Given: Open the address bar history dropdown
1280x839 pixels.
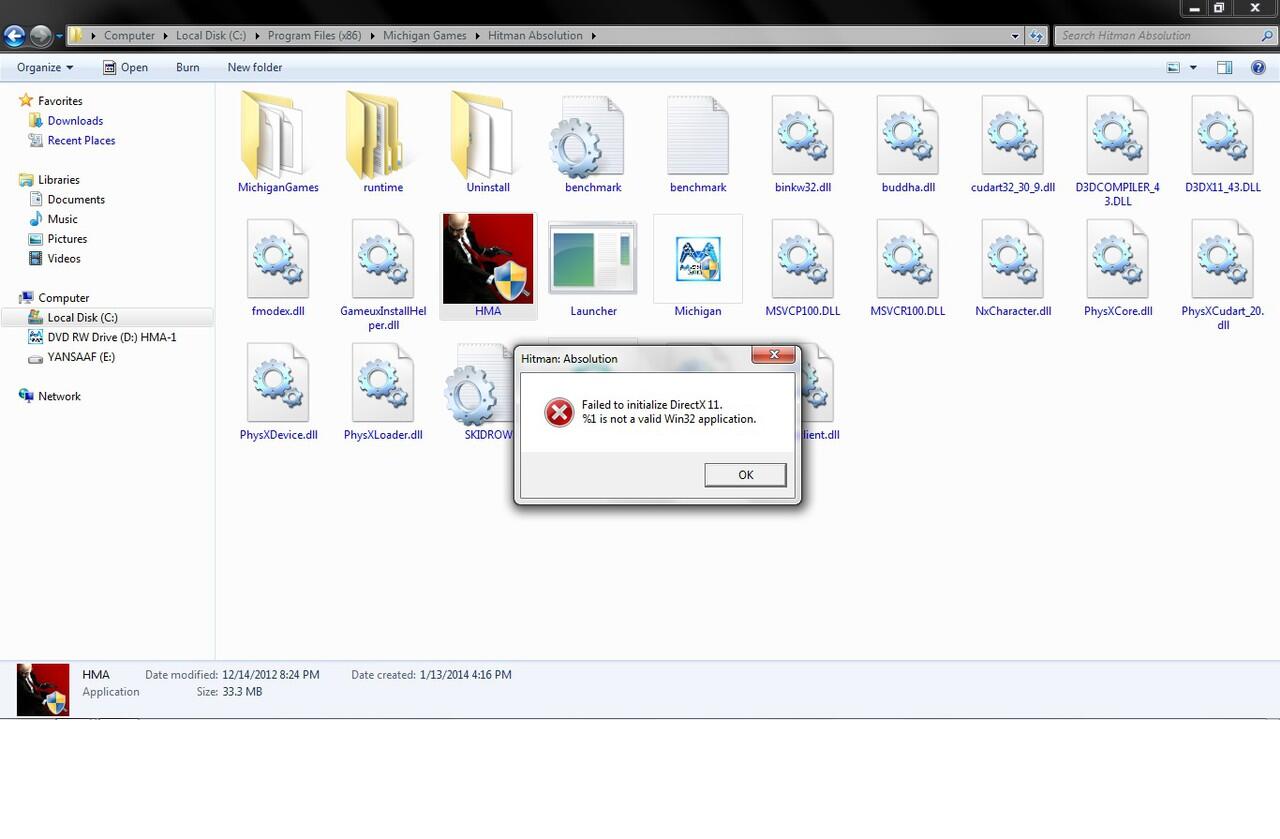Looking at the screenshot, I should [x=1016, y=36].
